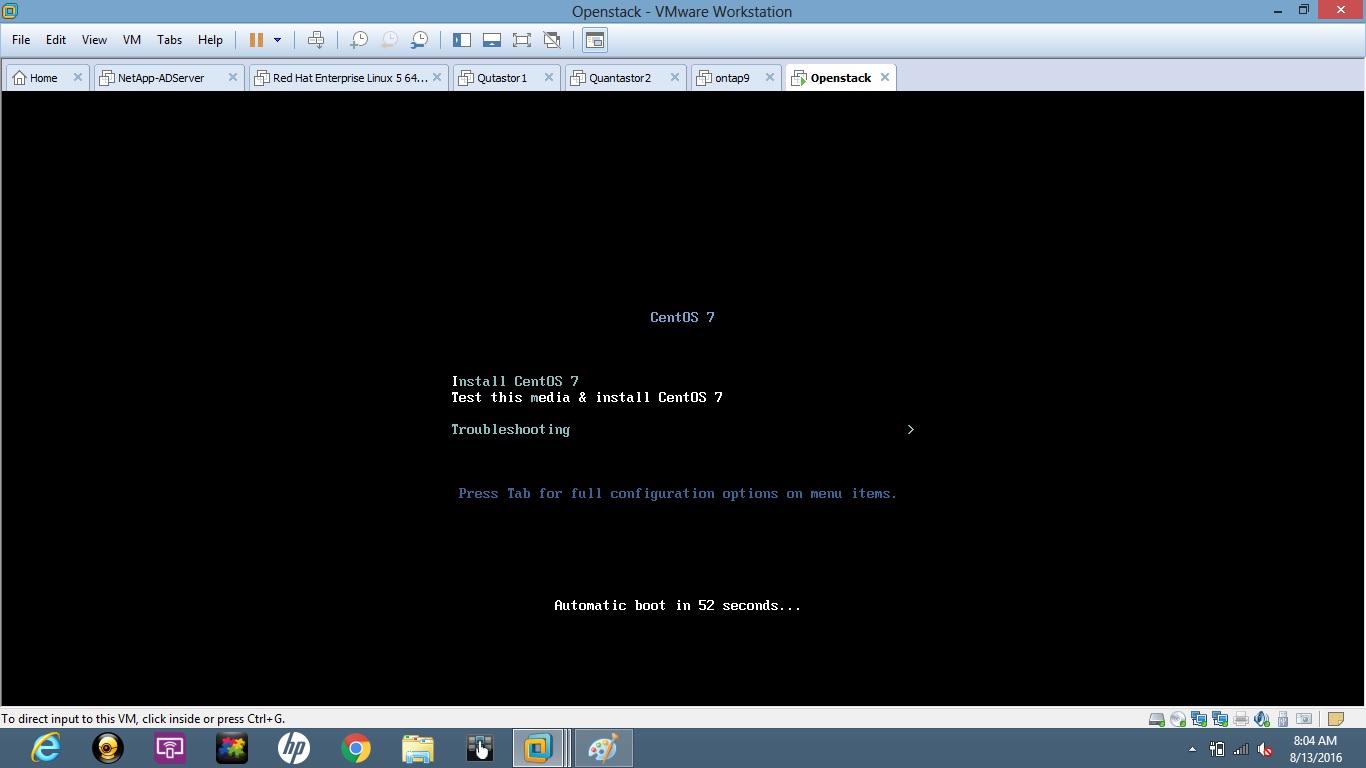Image resolution: width=1366 pixels, height=768 pixels.
Task: Click the muted volume tray icon
Action: [1265, 749]
